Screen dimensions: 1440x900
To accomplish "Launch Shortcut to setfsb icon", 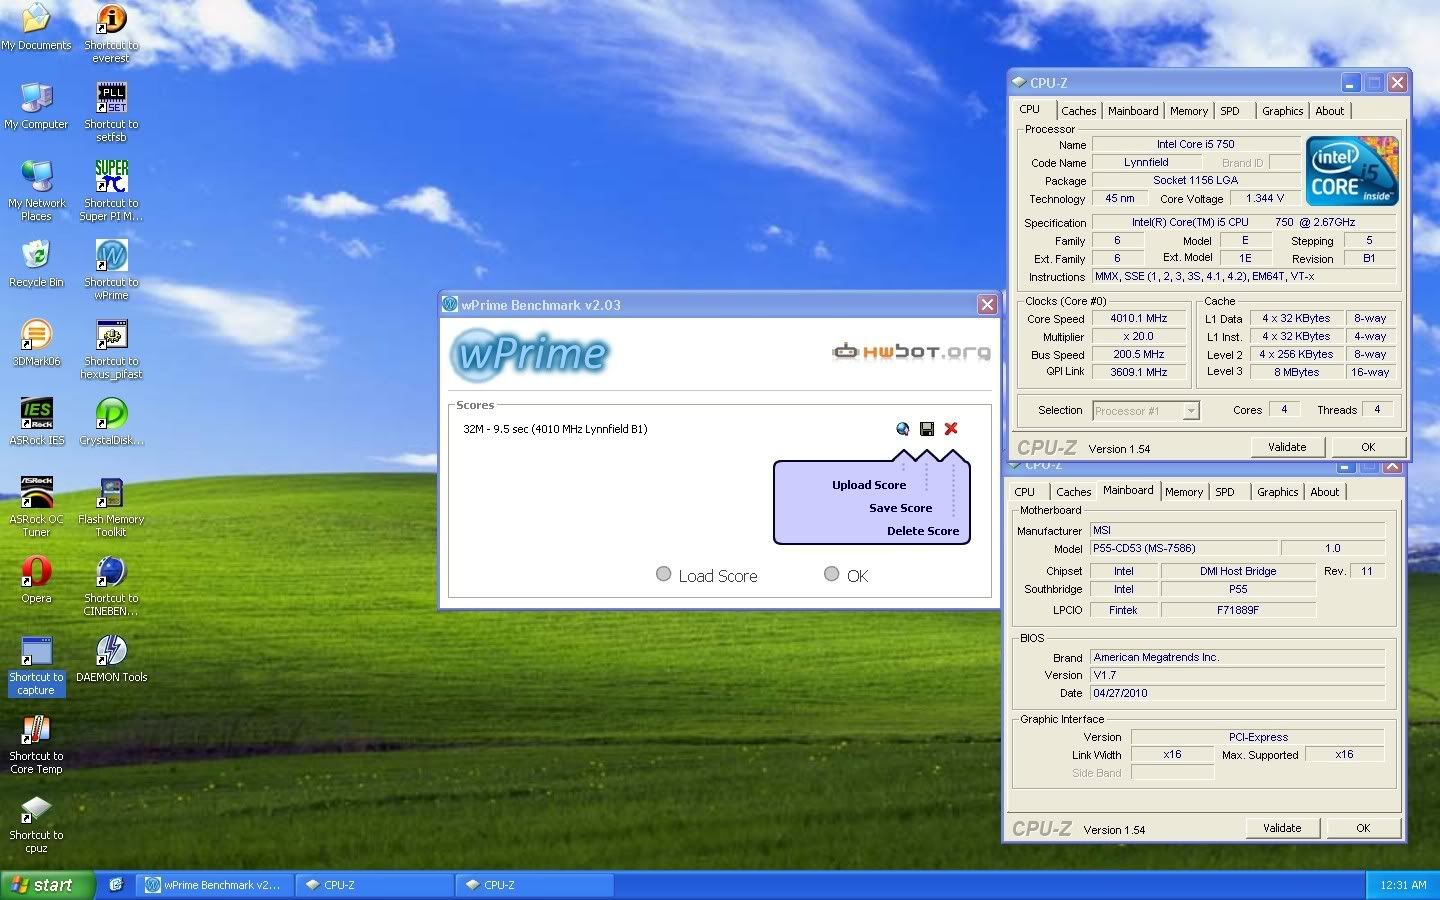I will pos(111,112).
